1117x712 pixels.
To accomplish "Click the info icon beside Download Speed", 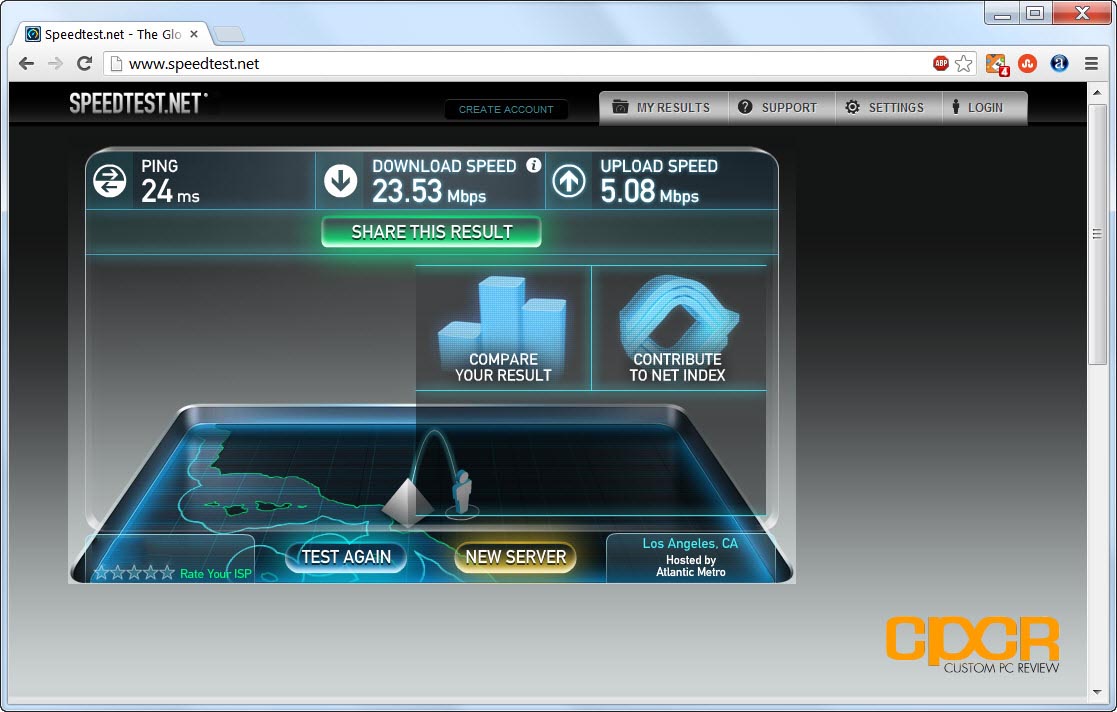I will coord(534,165).
